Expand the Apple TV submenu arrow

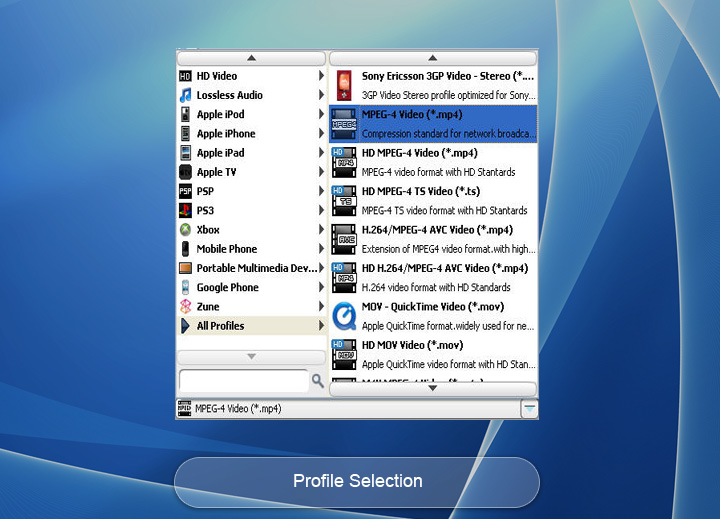tap(321, 172)
